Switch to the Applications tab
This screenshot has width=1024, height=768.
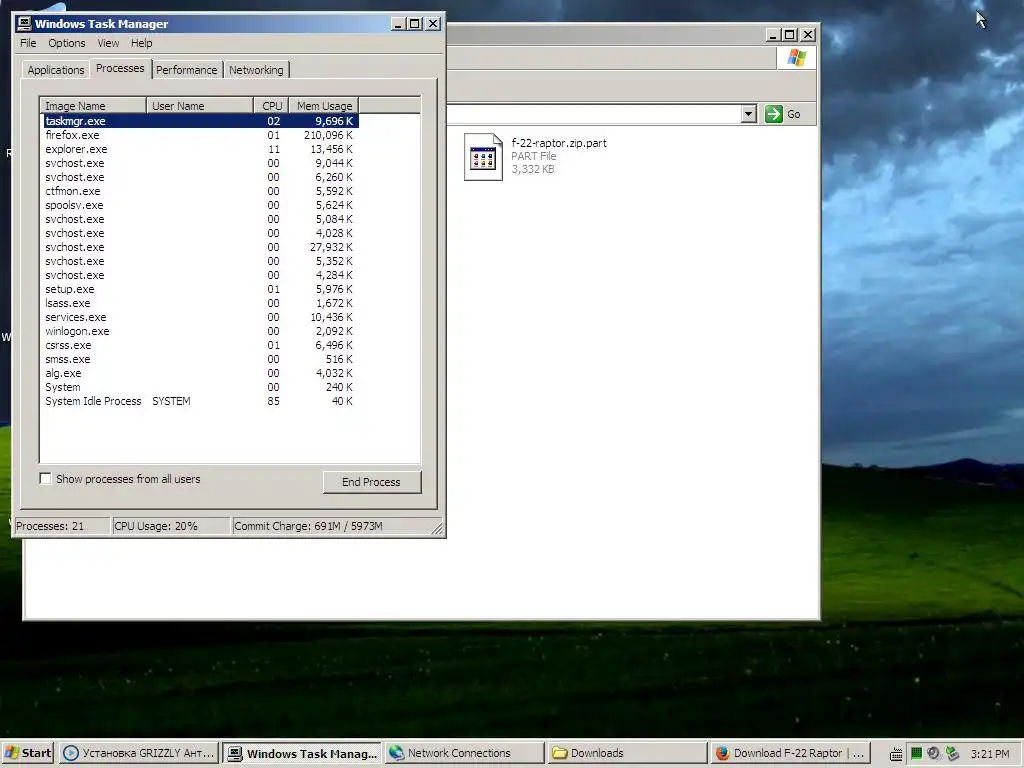pos(56,70)
